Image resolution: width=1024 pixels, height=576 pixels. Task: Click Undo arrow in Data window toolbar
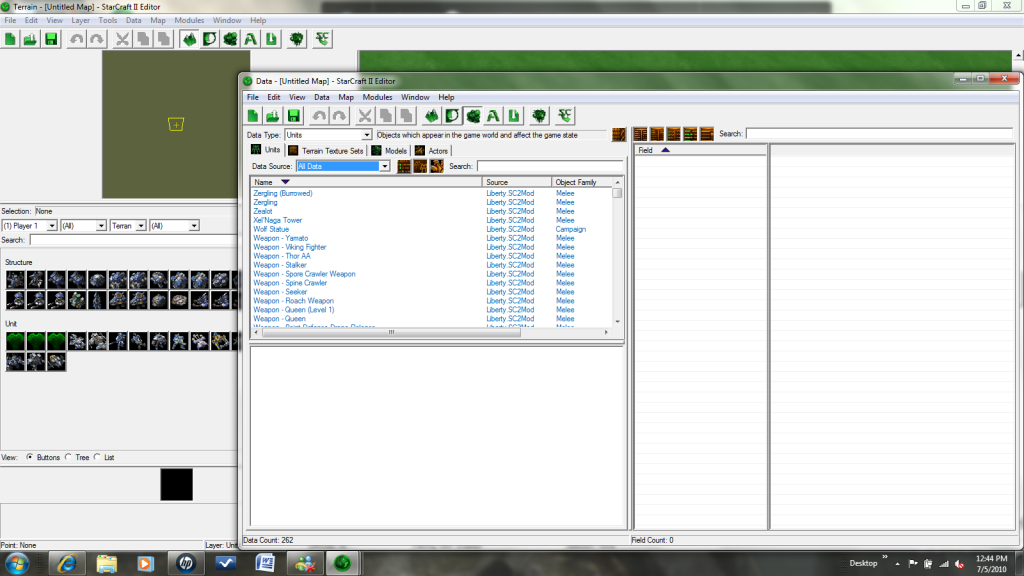pyautogui.click(x=319, y=116)
